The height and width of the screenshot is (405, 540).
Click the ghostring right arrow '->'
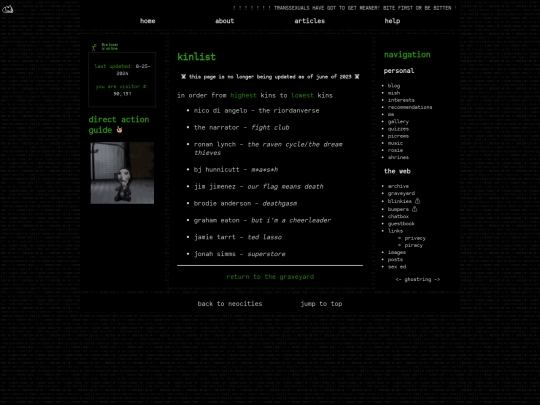point(437,279)
